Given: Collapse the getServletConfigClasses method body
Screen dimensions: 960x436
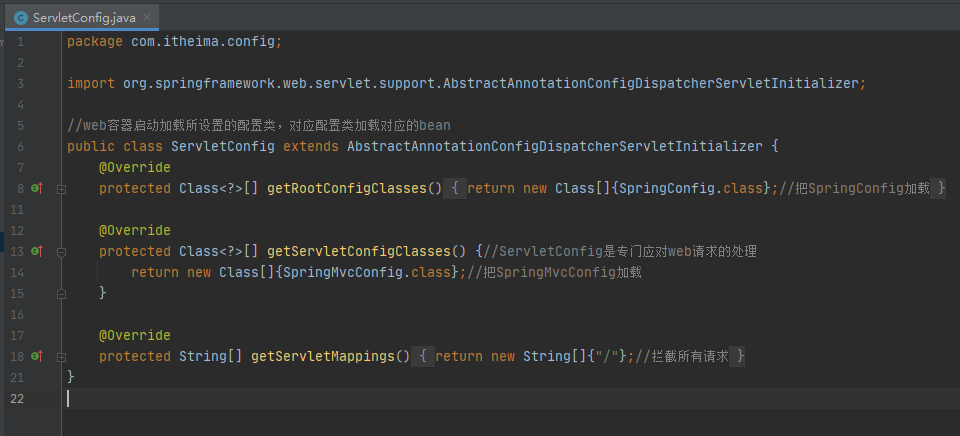Looking at the screenshot, I should point(61,251).
